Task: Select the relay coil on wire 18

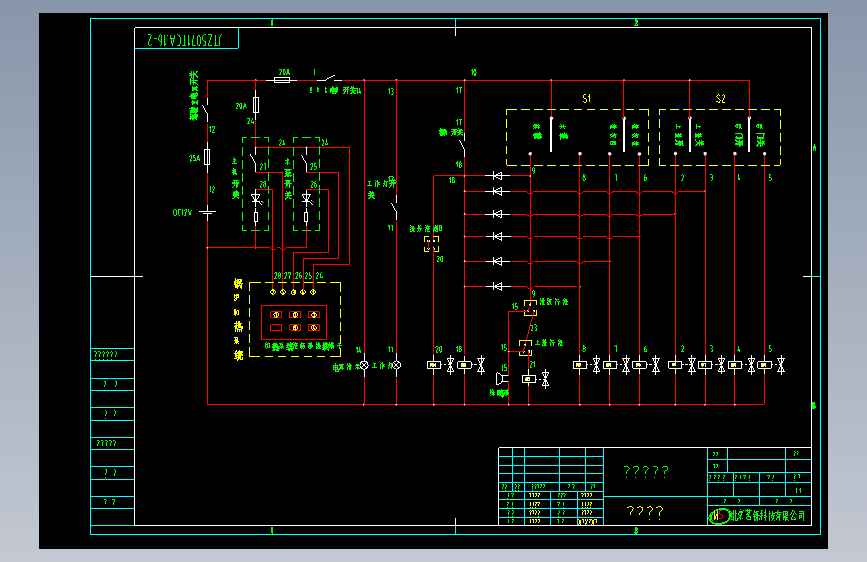Action: click(x=464, y=365)
